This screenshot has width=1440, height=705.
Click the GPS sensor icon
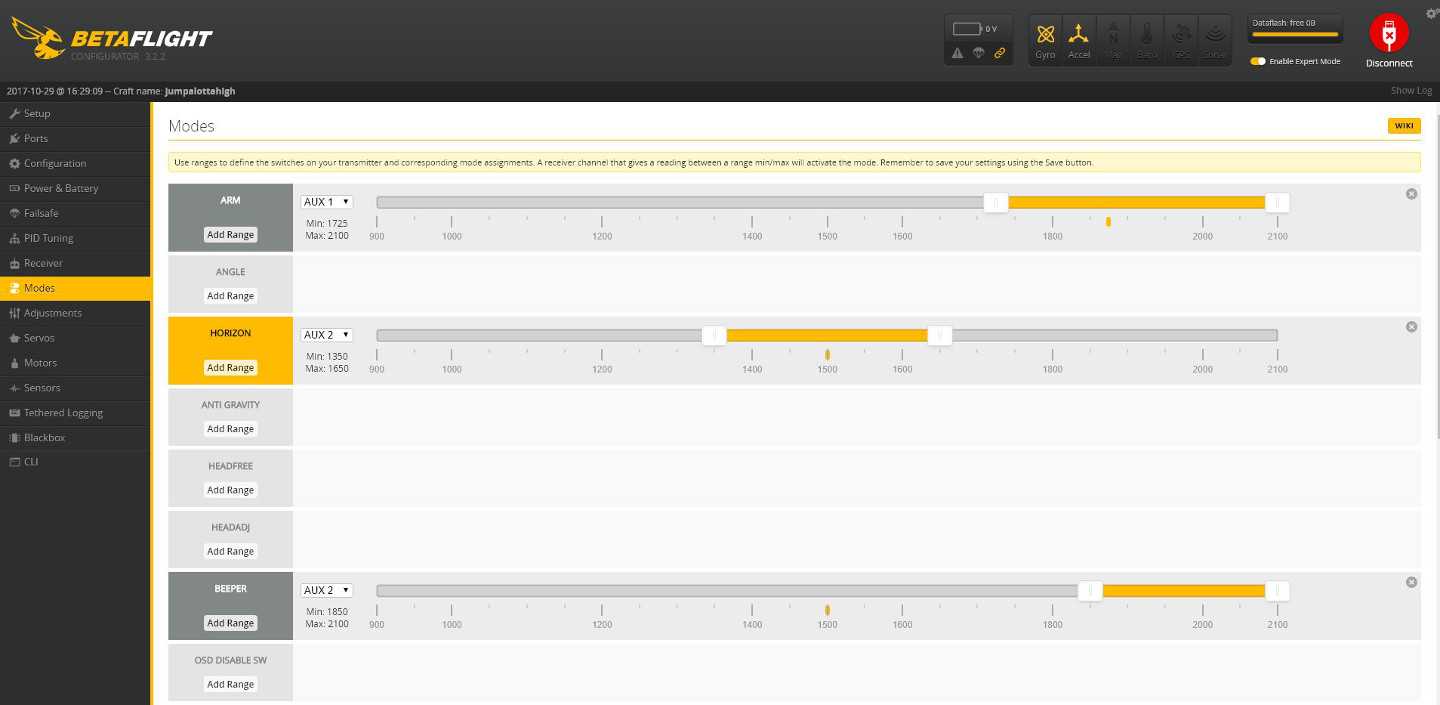pyautogui.click(x=1181, y=40)
